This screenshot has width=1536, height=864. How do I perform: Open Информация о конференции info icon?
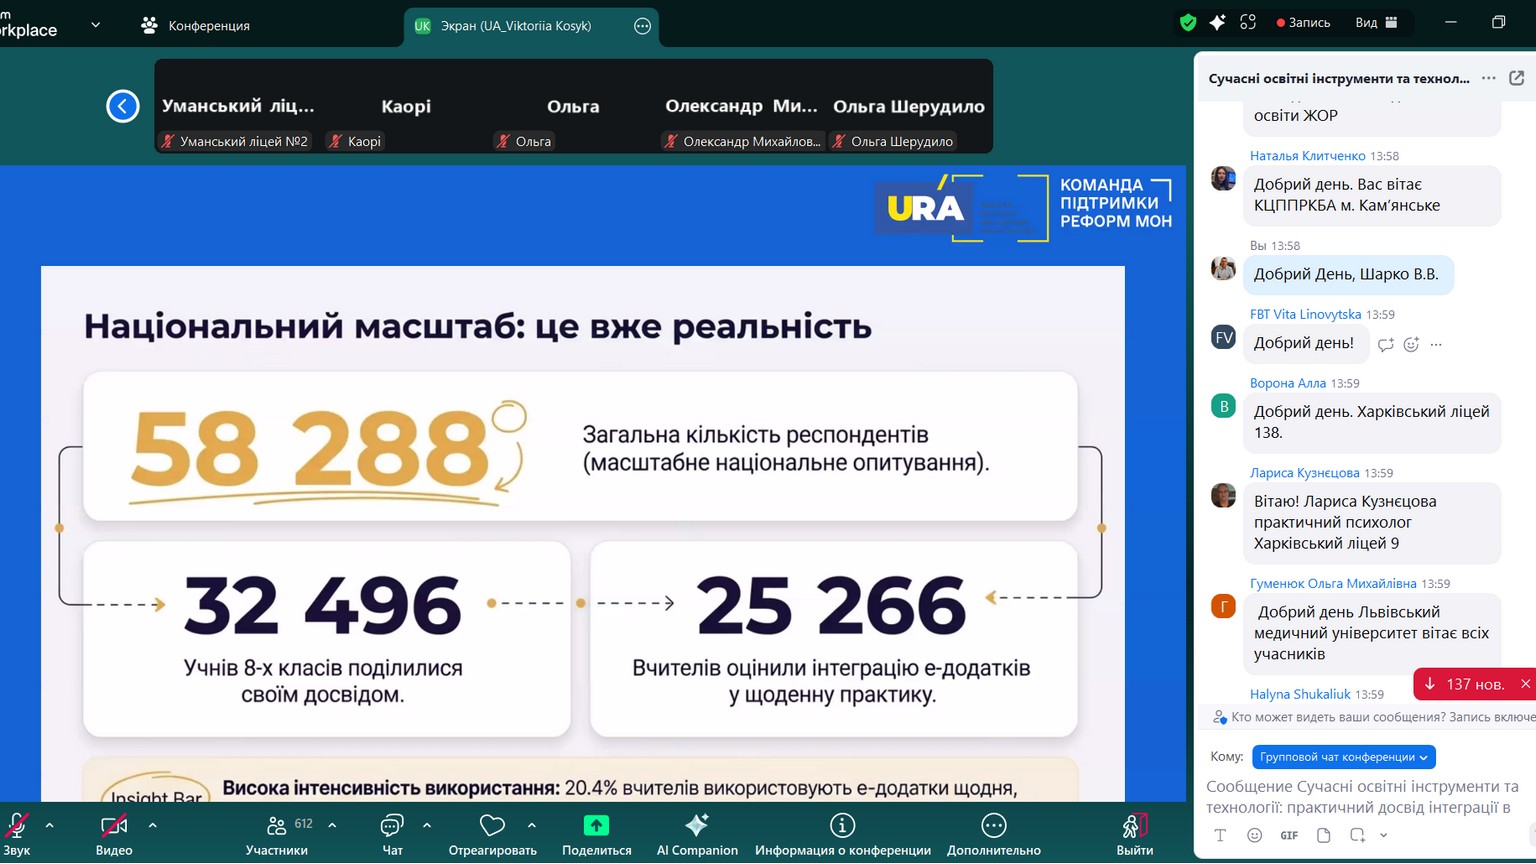pos(842,826)
